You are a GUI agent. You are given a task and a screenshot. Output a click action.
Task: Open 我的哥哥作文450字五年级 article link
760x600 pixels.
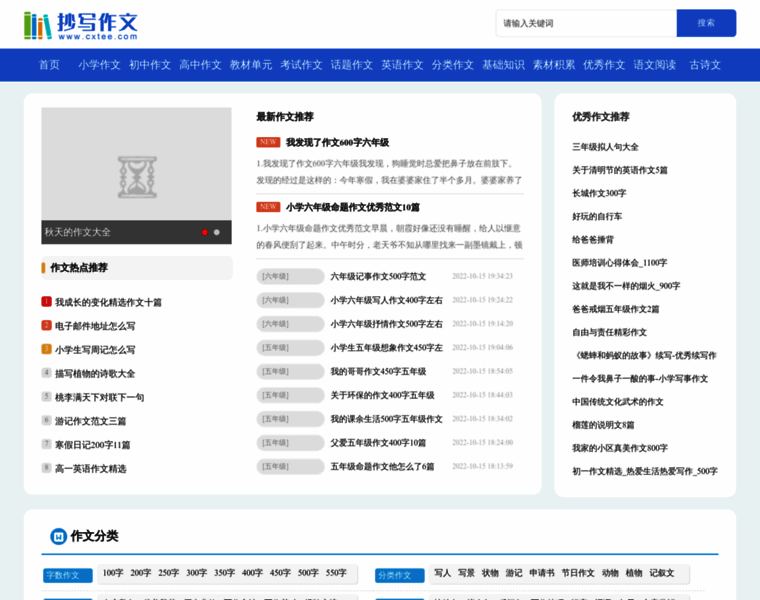coord(378,372)
